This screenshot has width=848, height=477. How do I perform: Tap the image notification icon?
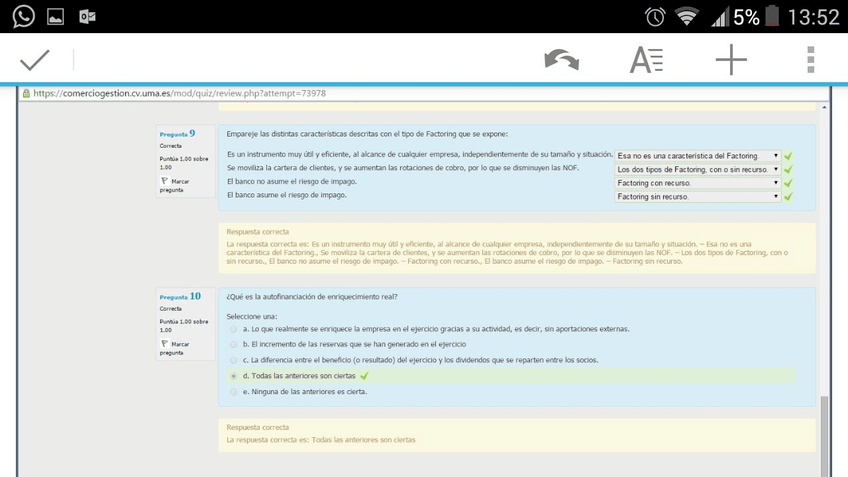[x=55, y=16]
